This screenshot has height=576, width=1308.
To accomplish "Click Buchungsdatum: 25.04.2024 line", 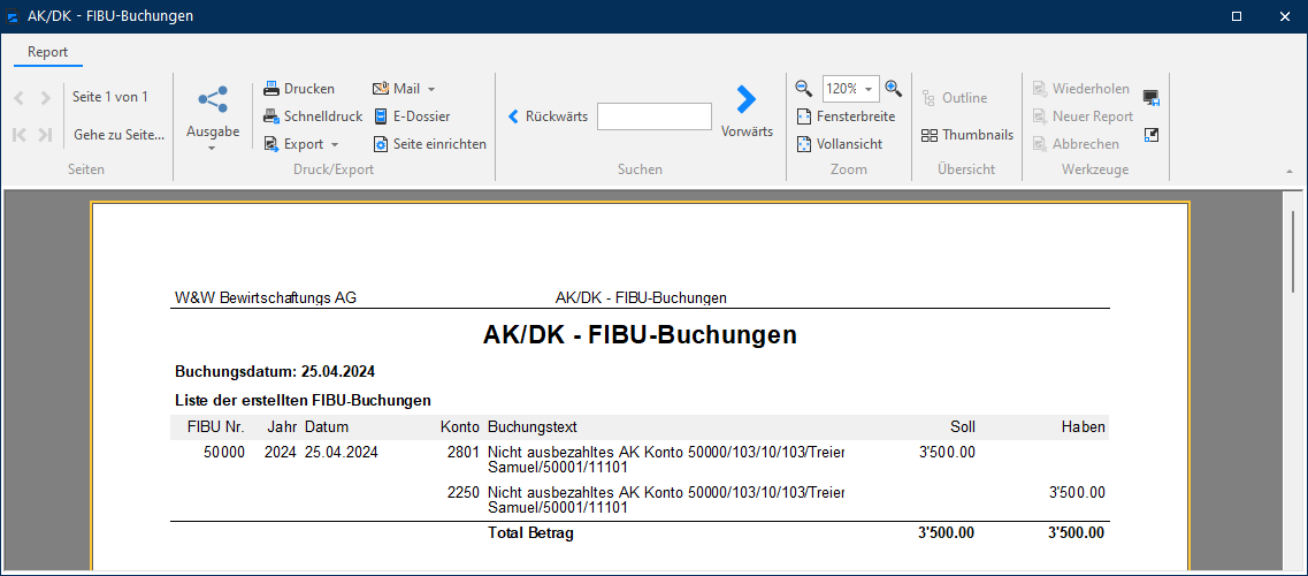I will pyautogui.click(x=275, y=372).
